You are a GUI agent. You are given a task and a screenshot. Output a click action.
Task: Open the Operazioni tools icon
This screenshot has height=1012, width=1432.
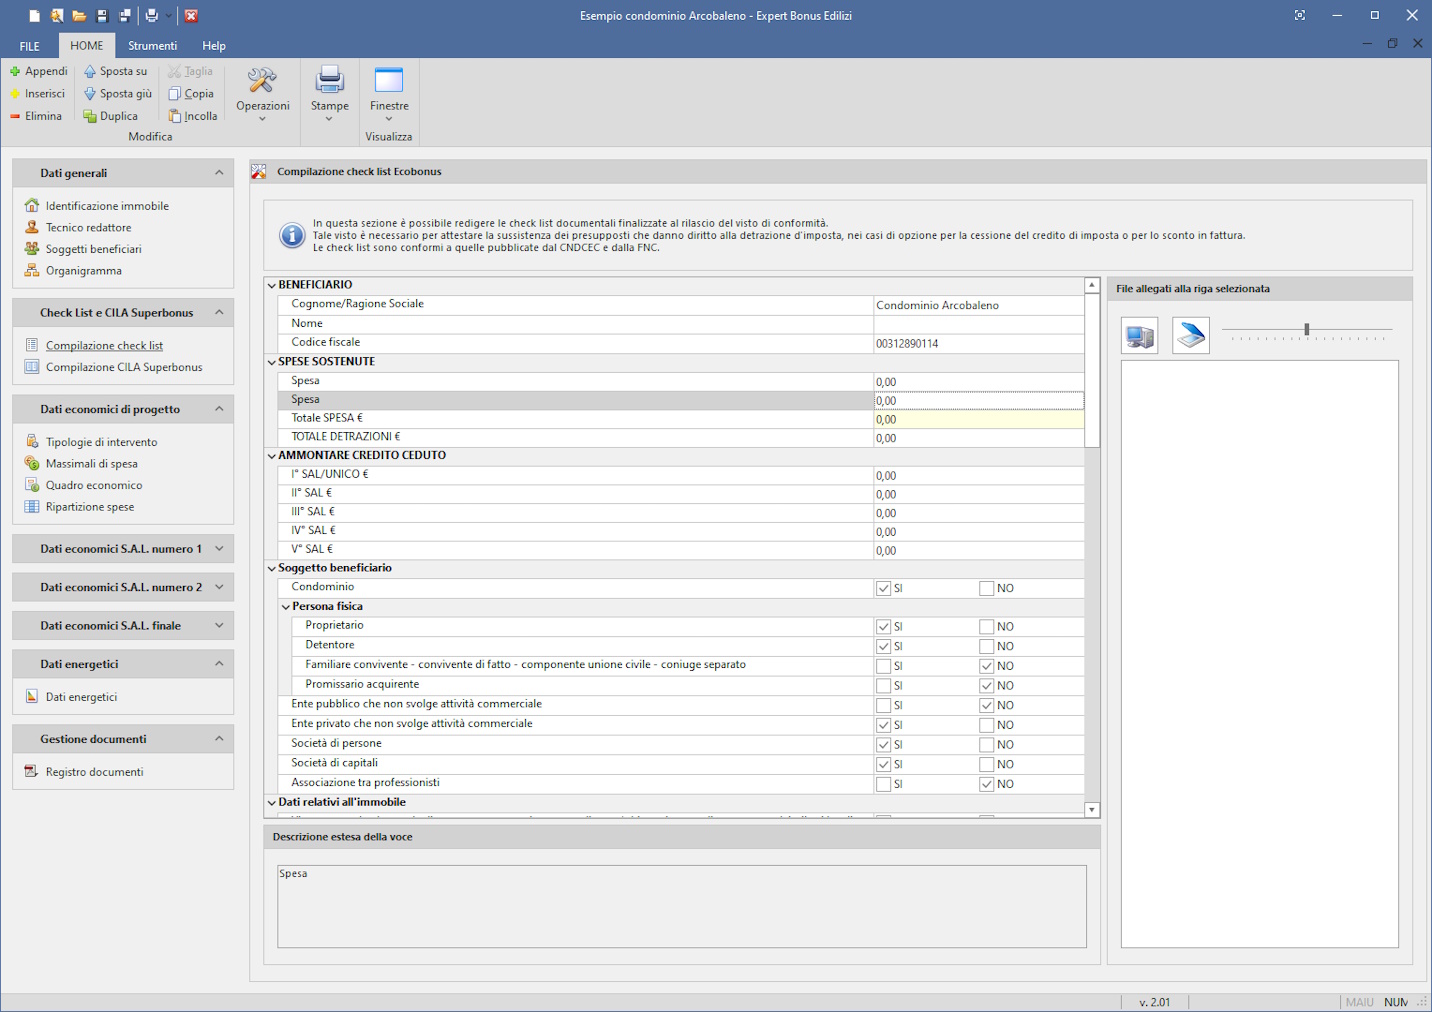tap(262, 82)
